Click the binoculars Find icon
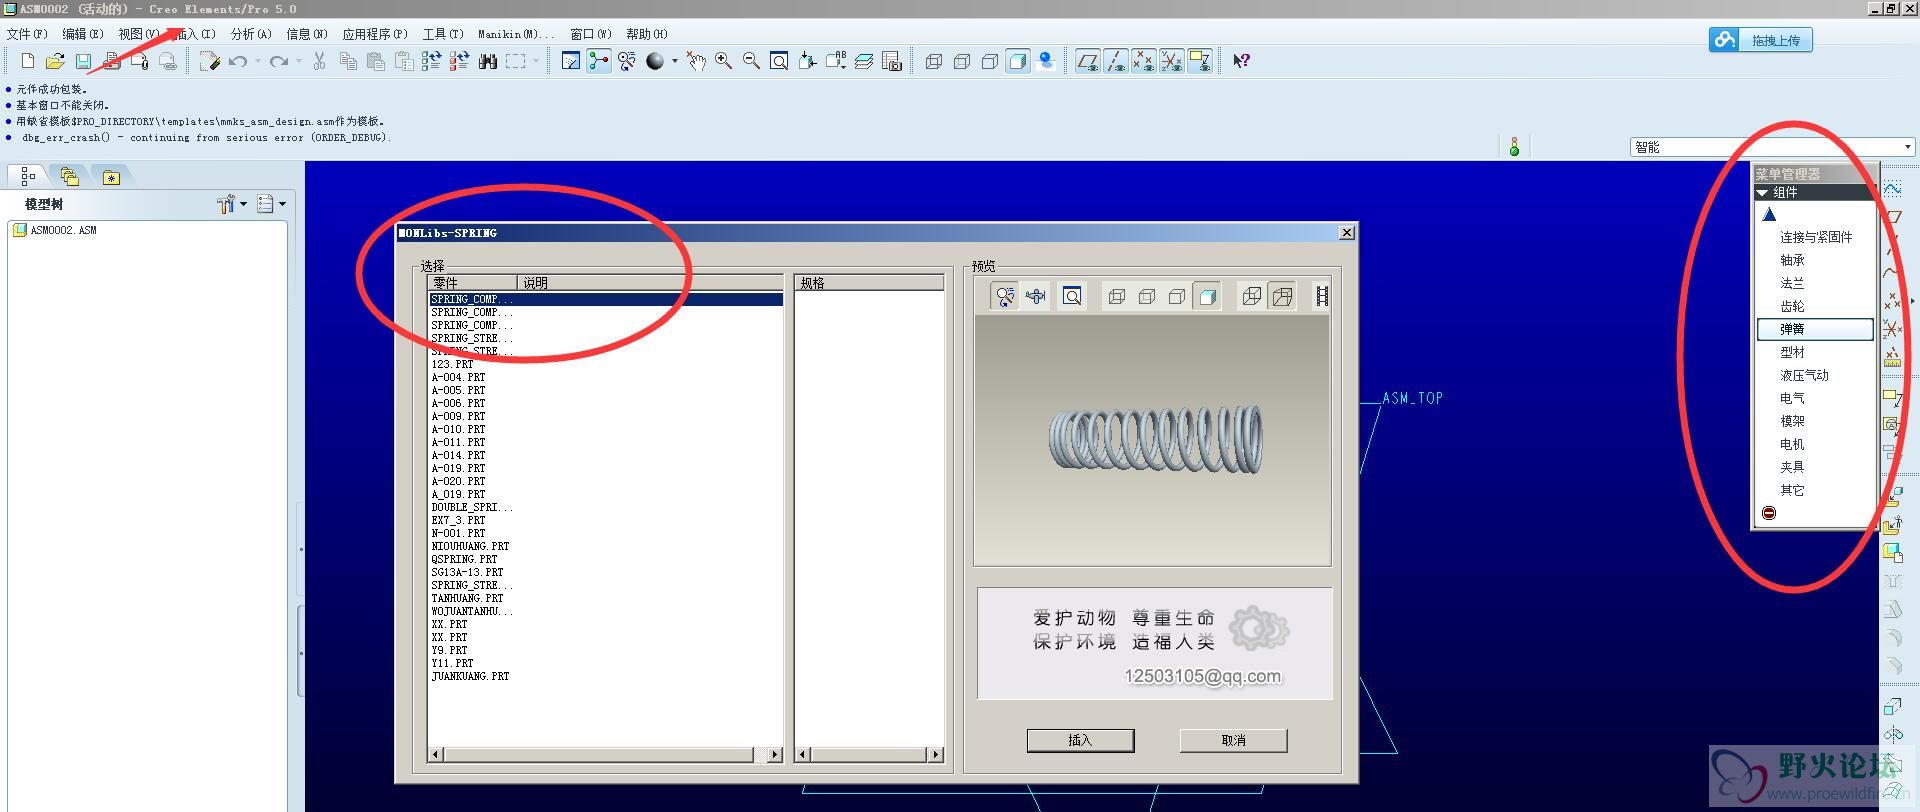This screenshot has height=812, width=1920. 488,62
